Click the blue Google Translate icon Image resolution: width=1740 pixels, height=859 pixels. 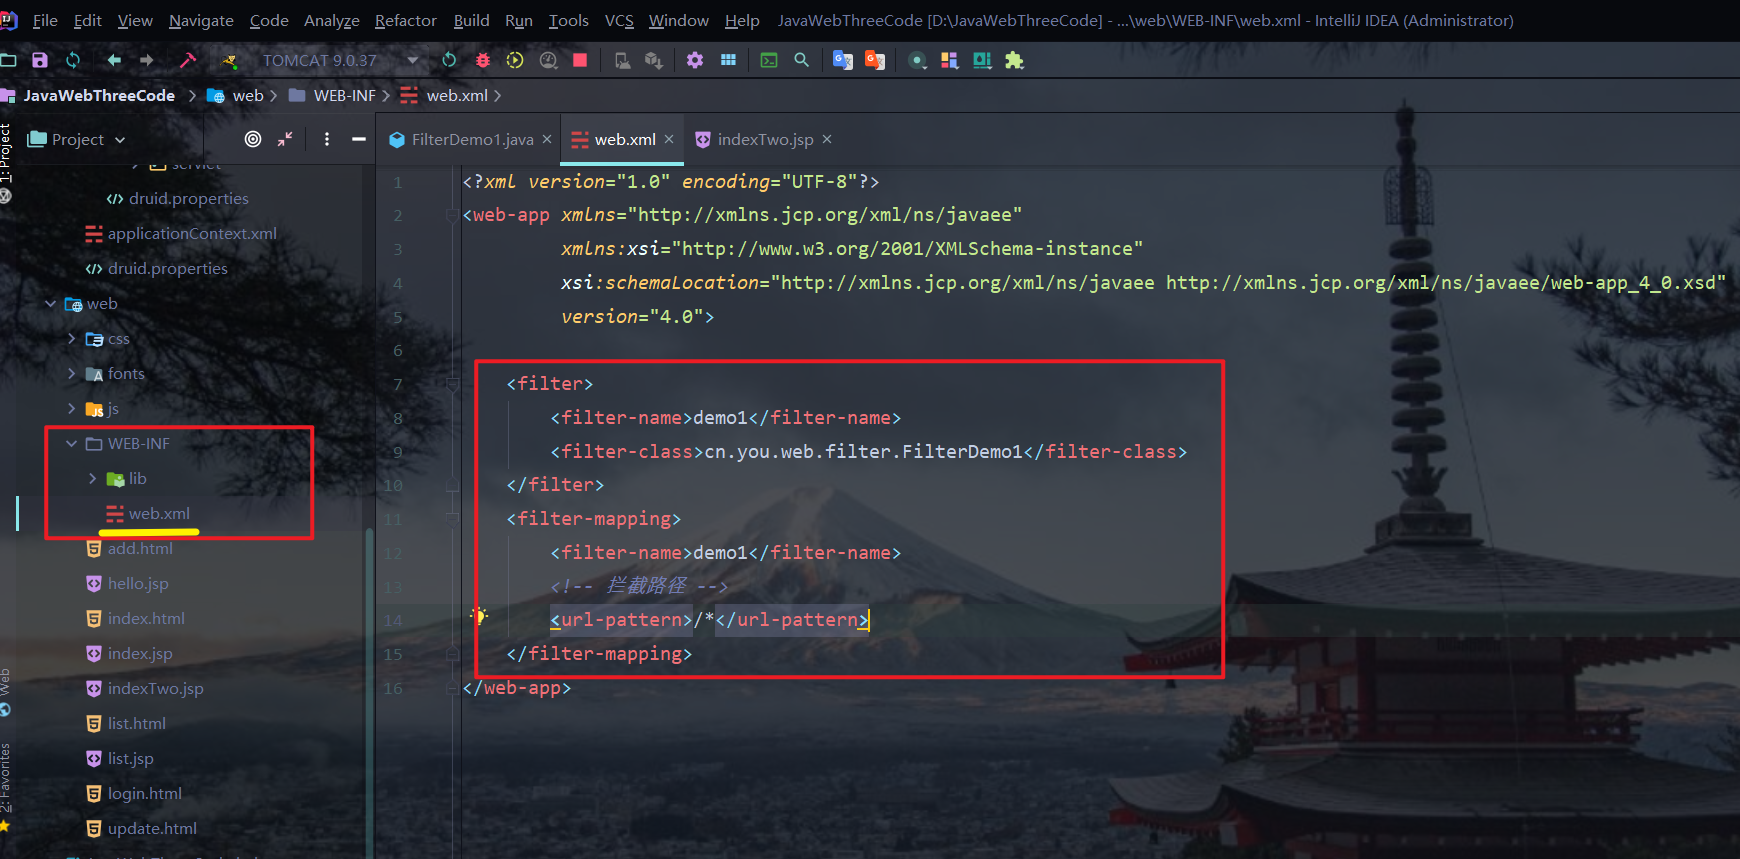pyautogui.click(x=843, y=60)
